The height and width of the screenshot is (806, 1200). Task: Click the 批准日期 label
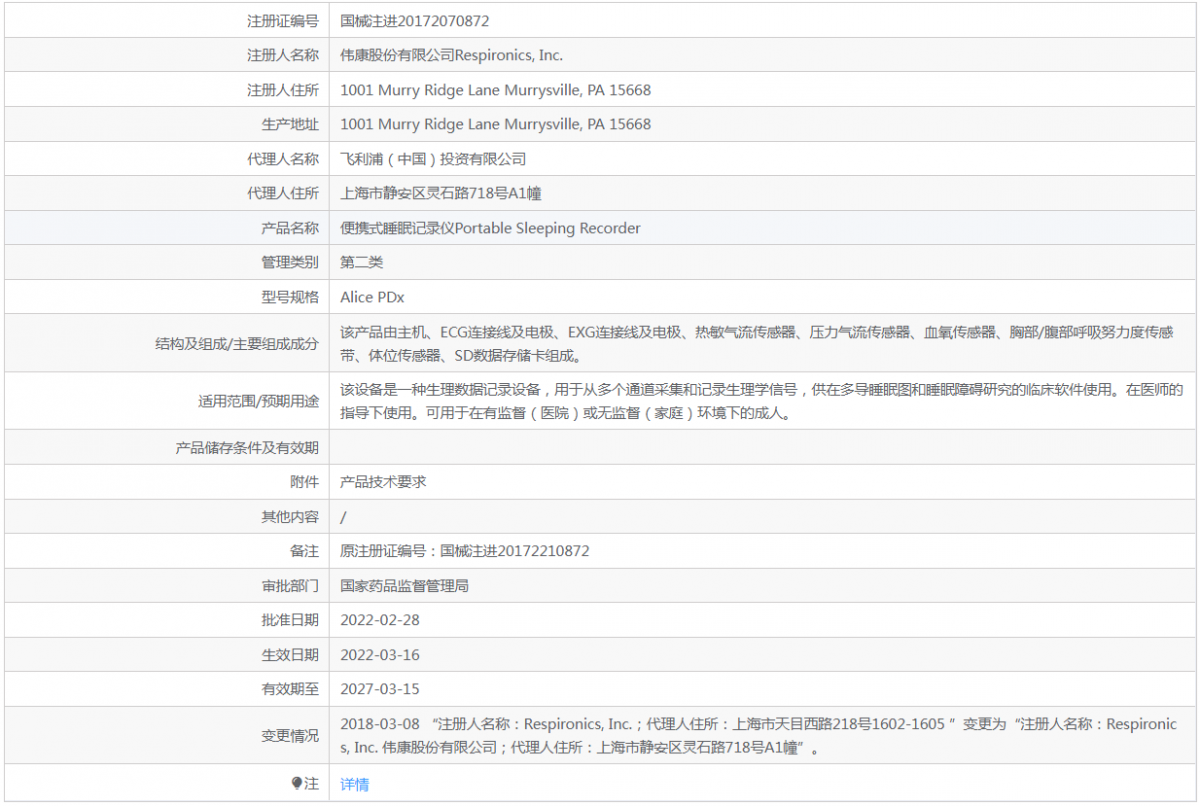tap(290, 619)
